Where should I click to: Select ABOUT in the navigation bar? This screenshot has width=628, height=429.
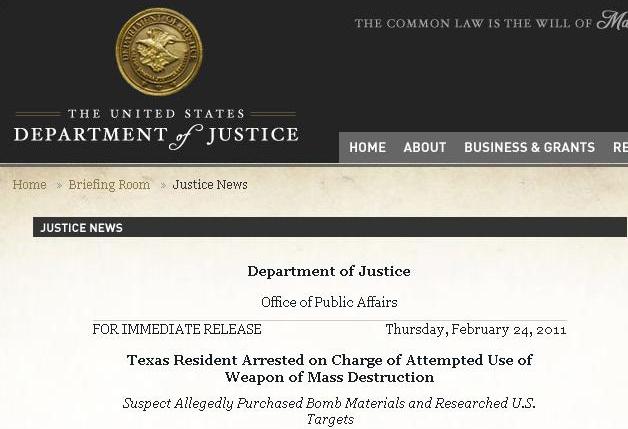tap(424, 147)
